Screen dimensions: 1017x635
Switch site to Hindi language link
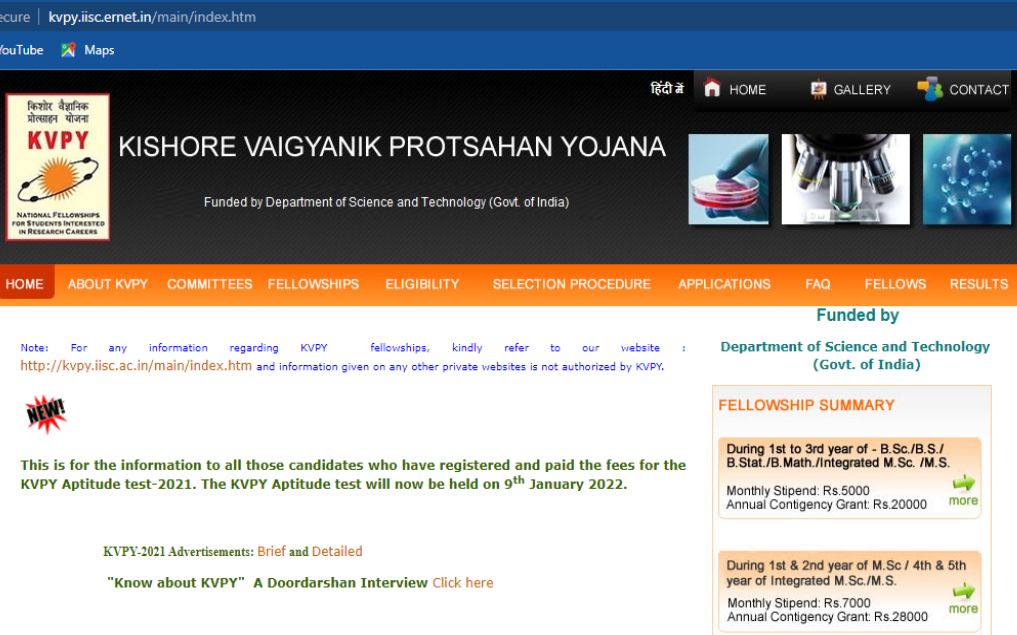tap(667, 89)
